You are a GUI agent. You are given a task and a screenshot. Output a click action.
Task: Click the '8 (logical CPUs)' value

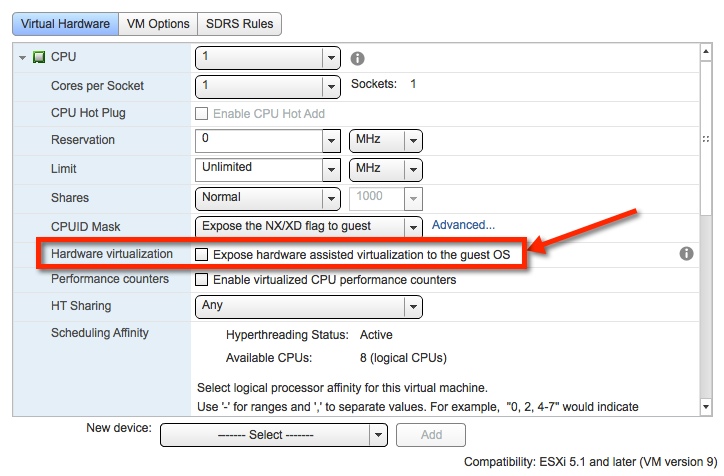403,358
